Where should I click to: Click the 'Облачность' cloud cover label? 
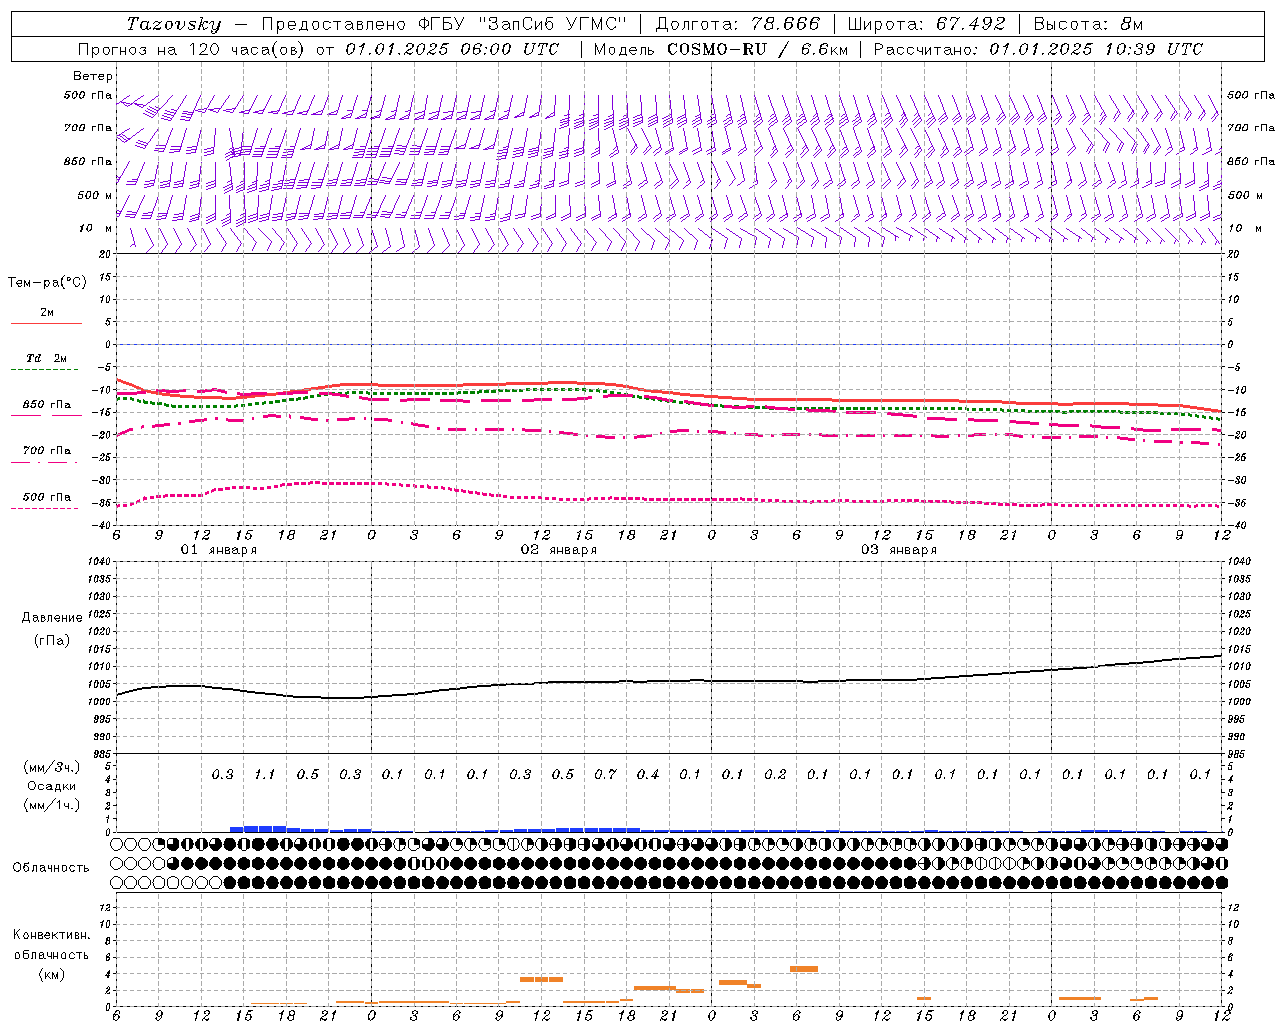51,868
